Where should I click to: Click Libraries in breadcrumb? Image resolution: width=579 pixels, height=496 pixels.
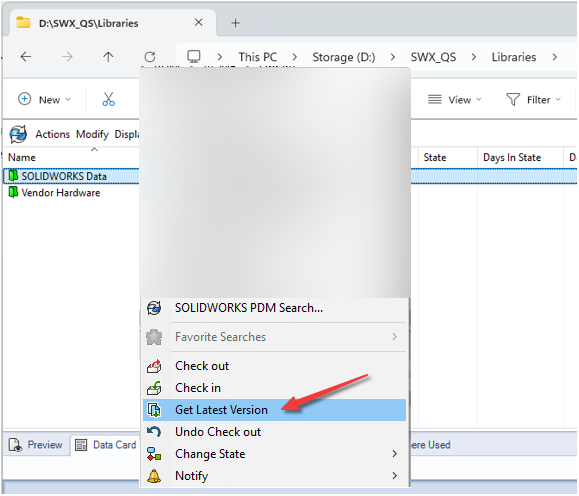[x=514, y=57]
